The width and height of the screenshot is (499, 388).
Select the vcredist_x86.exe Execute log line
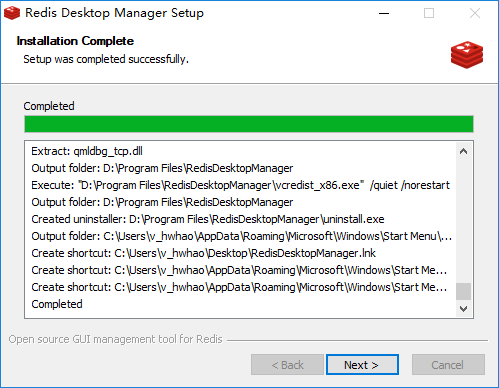240,185
